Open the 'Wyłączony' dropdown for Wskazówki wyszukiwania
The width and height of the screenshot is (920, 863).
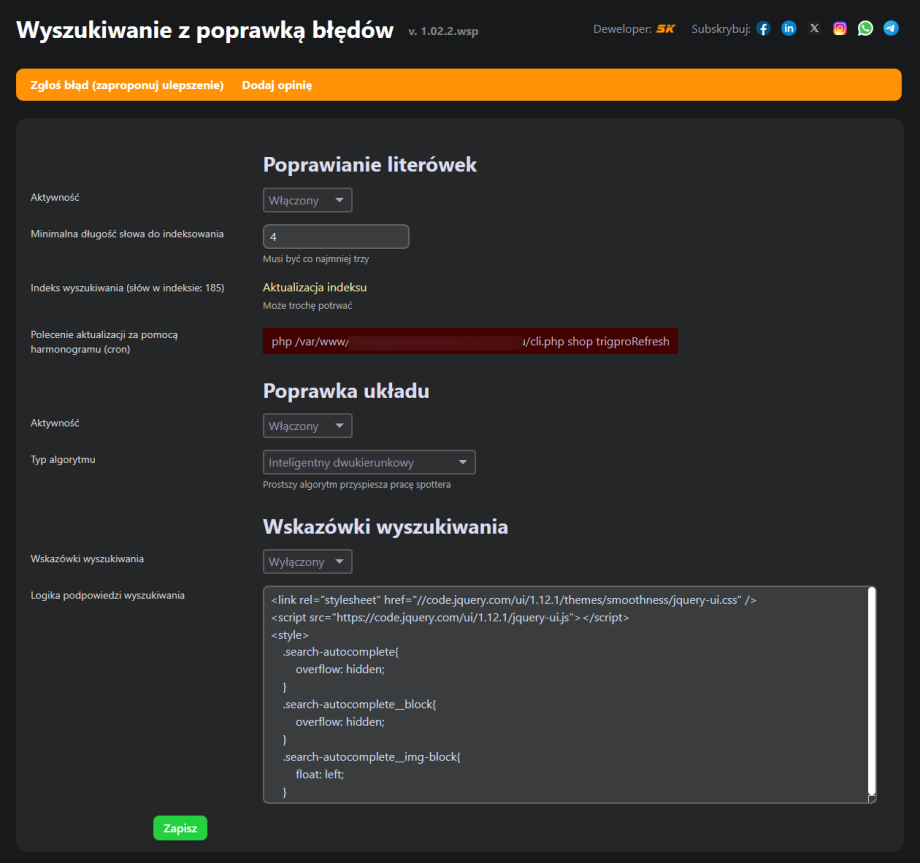307,561
